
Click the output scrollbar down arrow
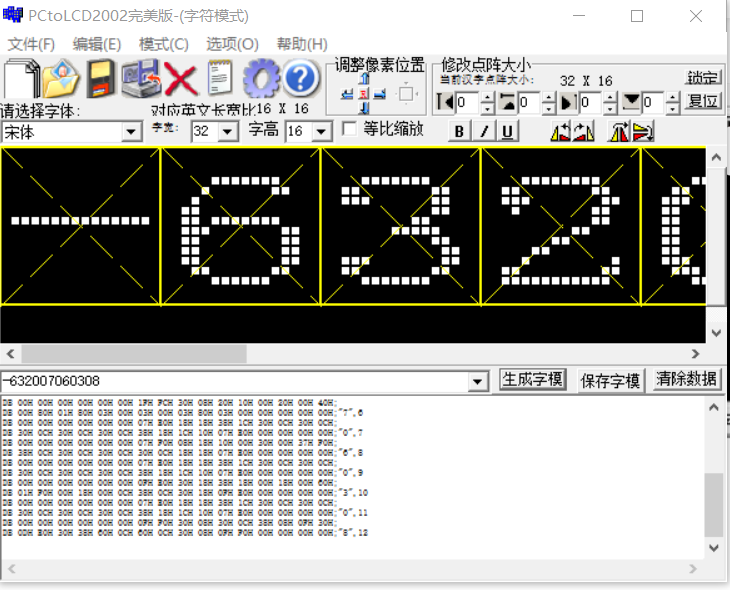point(713,548)
